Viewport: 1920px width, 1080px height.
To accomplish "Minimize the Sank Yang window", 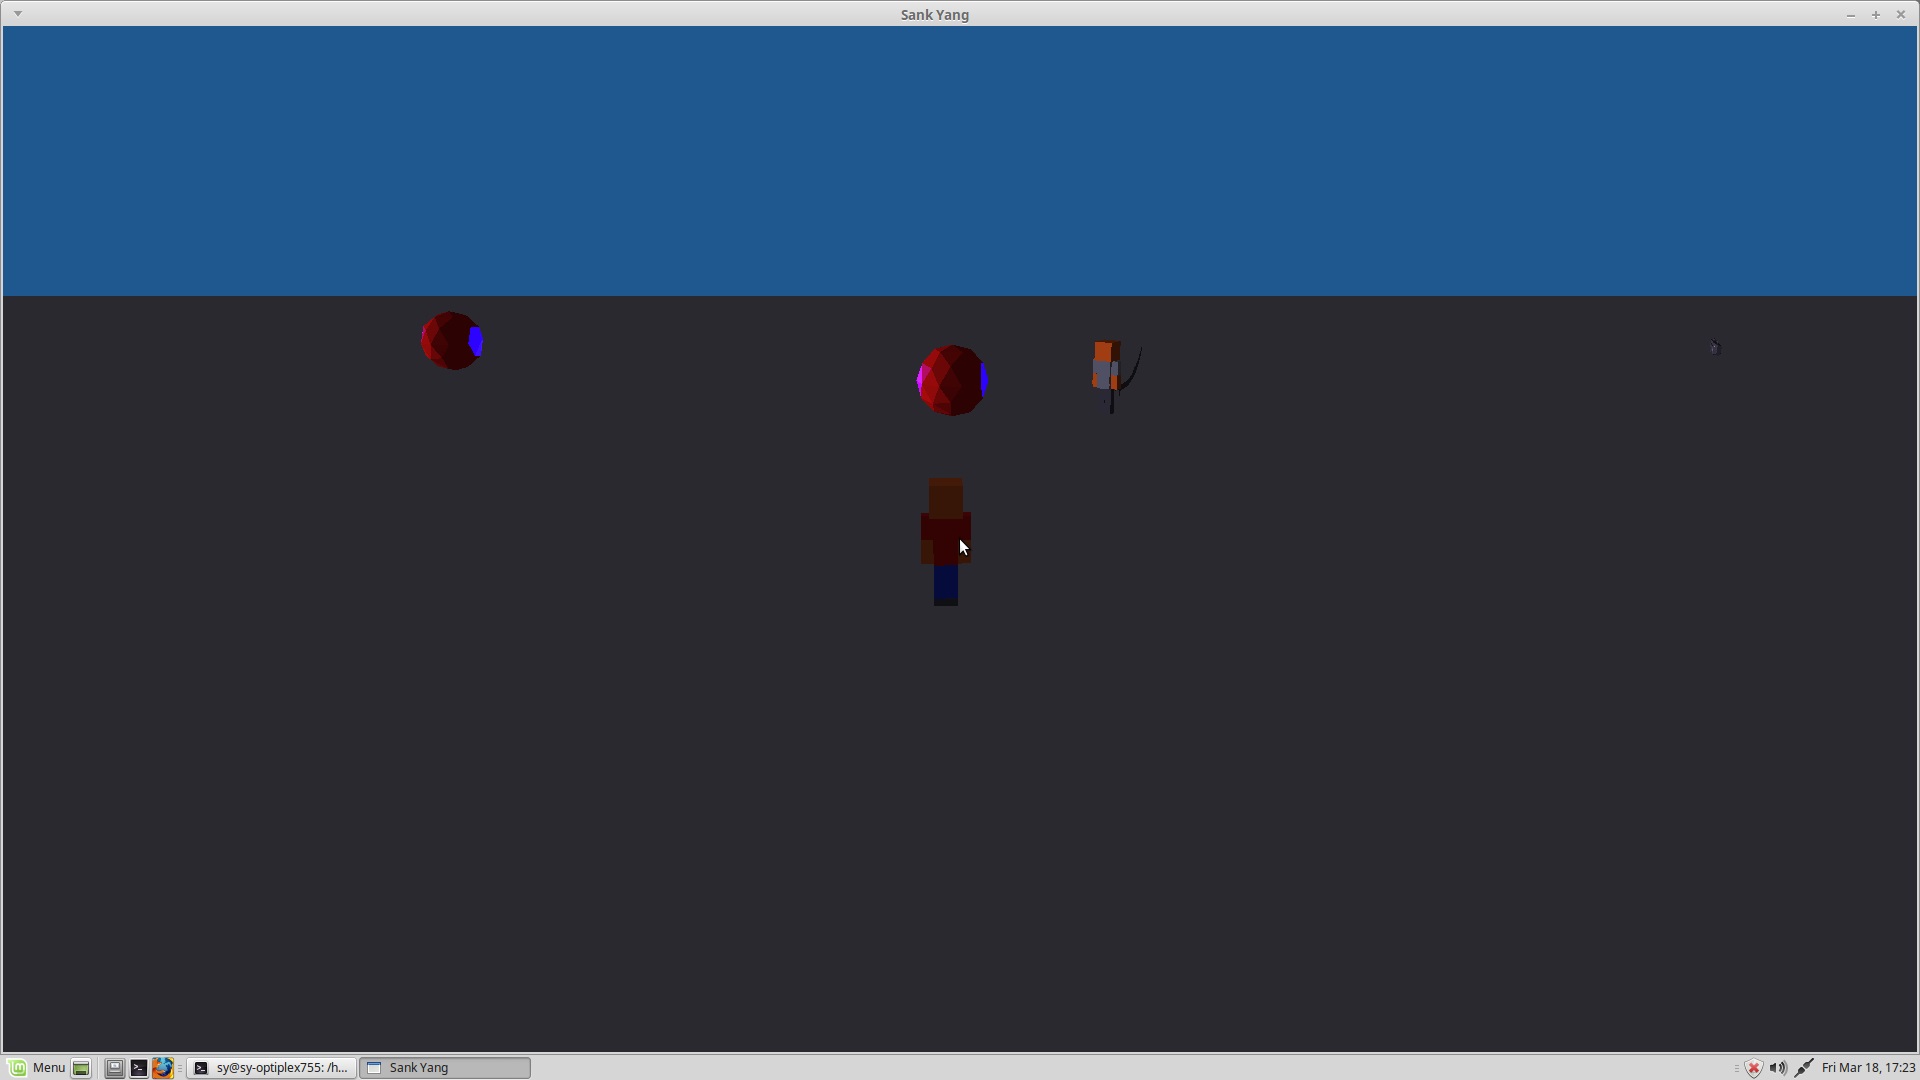I will point(1850,15).
